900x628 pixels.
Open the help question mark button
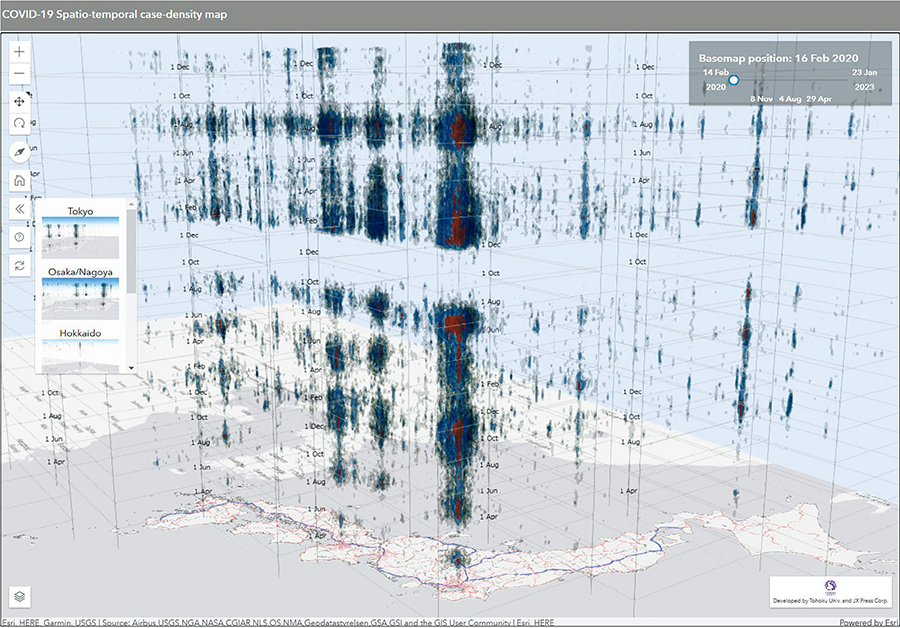pyautogui.click(x=20, y=237)
